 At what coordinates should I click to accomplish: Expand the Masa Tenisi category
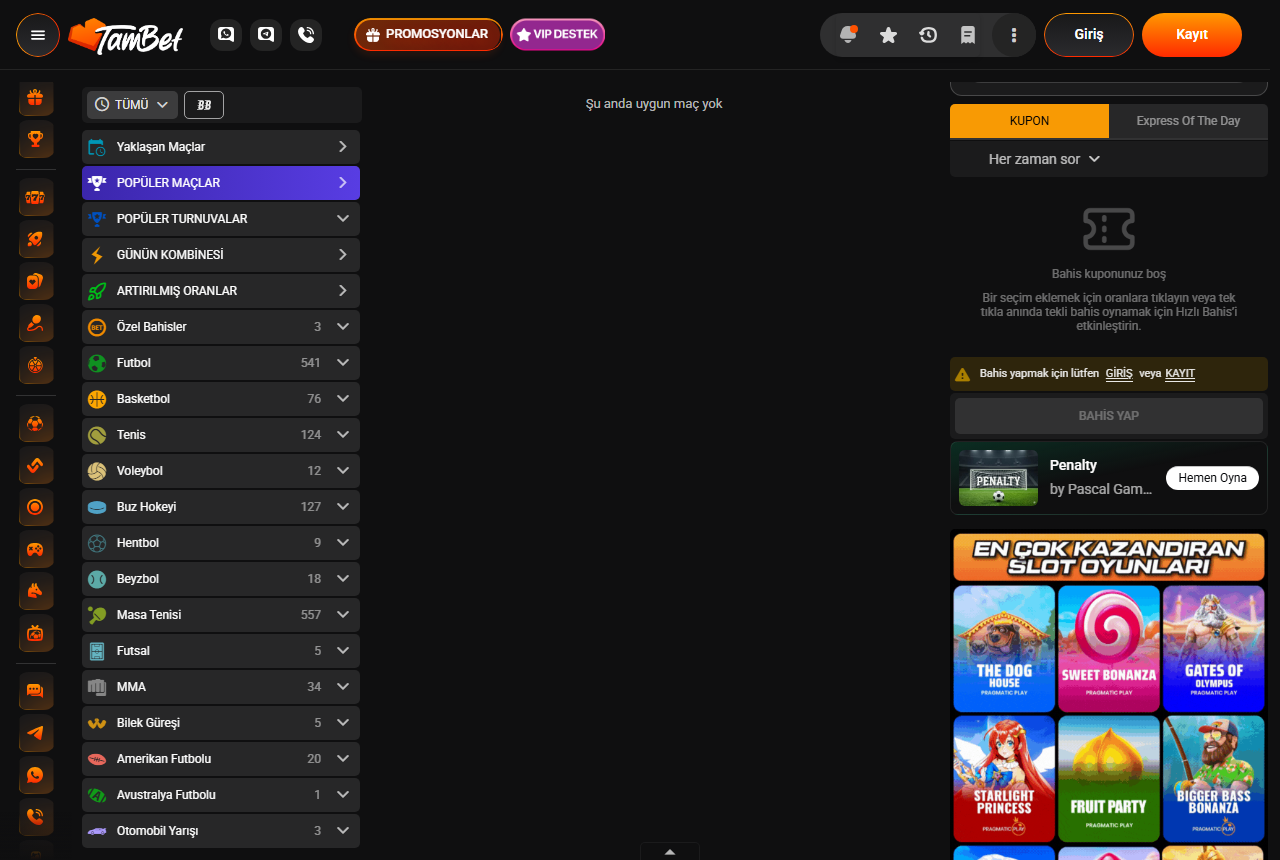pos(221,615)
